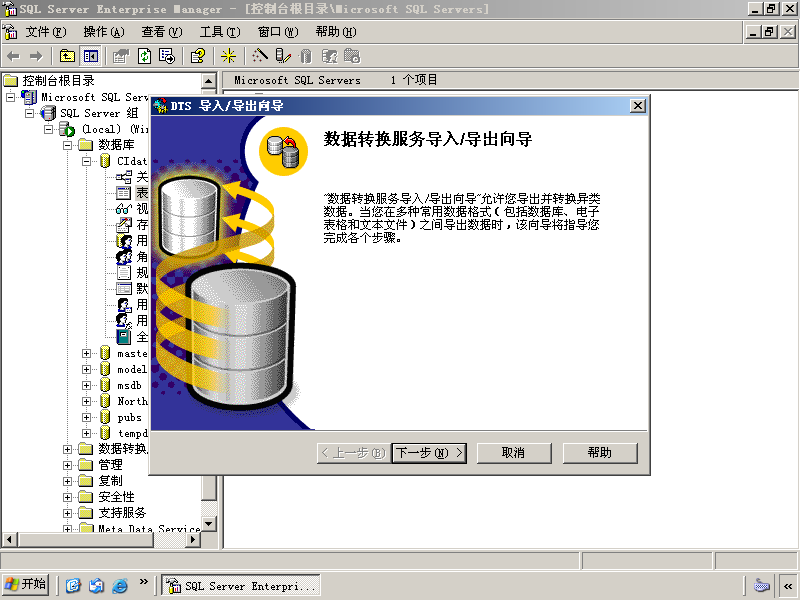The image size is (800, 600).
Task: Click SQL Server Enterprise taskbar button
Action: pyautogui.click(x=241, y=586)
